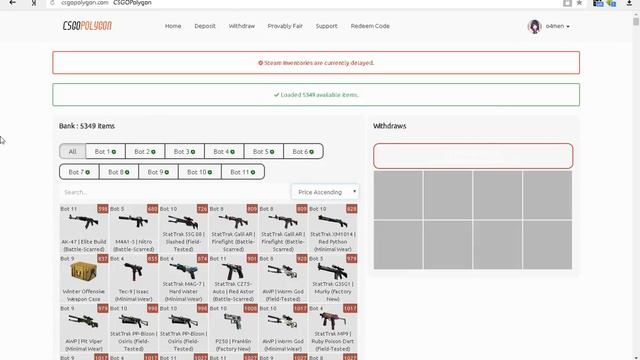The height and width of the screenshot is (360, 640).
Task: Select the StatTrak G3SG1 Murky item
Action: tap(333, 278)
